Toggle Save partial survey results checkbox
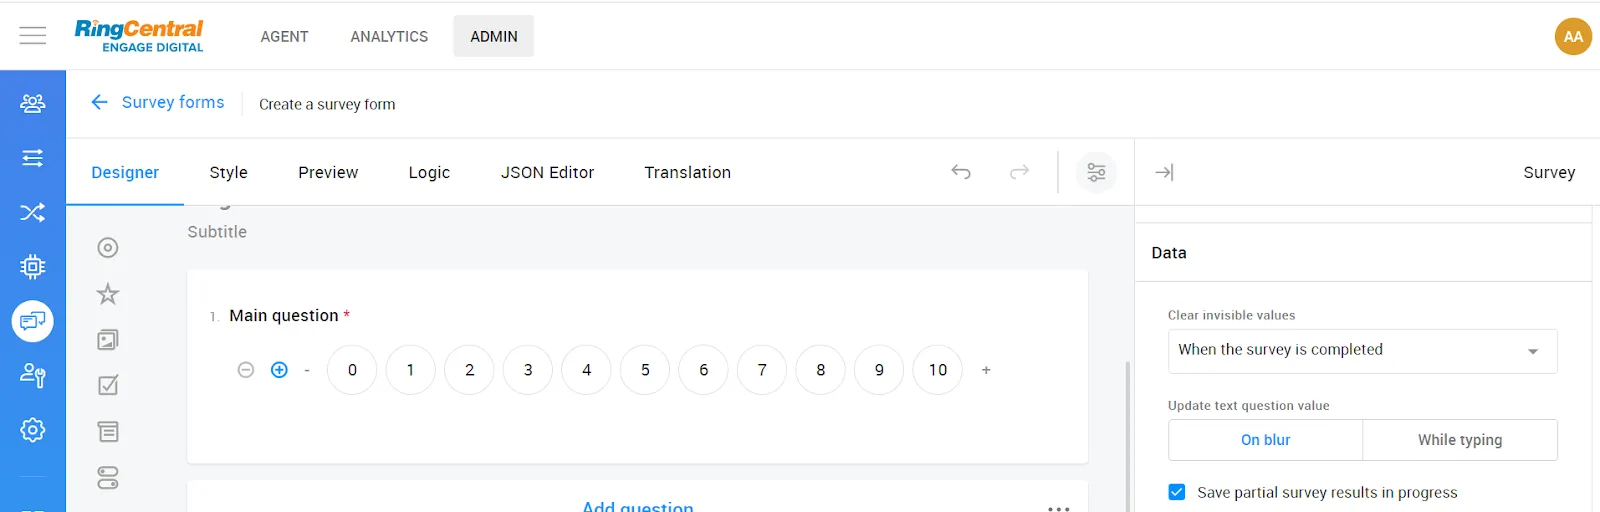1600x512 pixels. pos(1177,492)
